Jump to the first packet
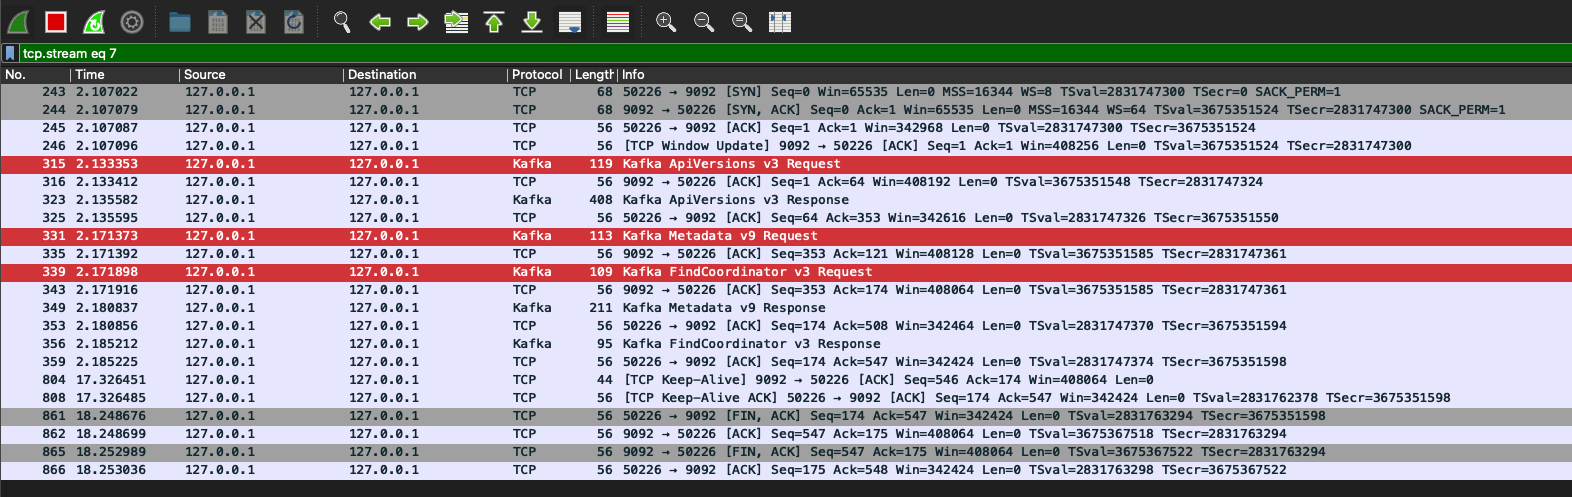The height and width of the screenshot is (497, 1572). [494, 22]
